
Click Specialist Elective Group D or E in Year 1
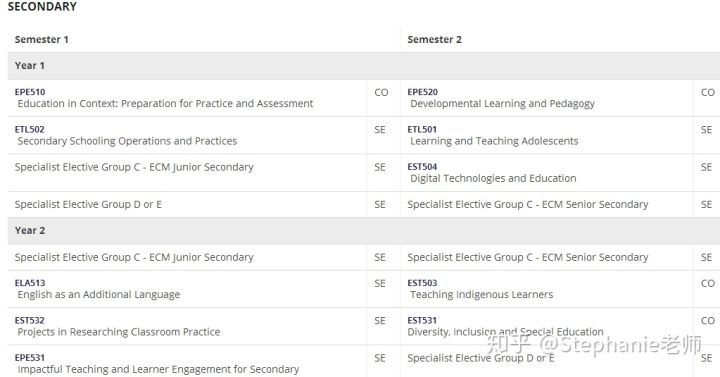click(88, 204)
